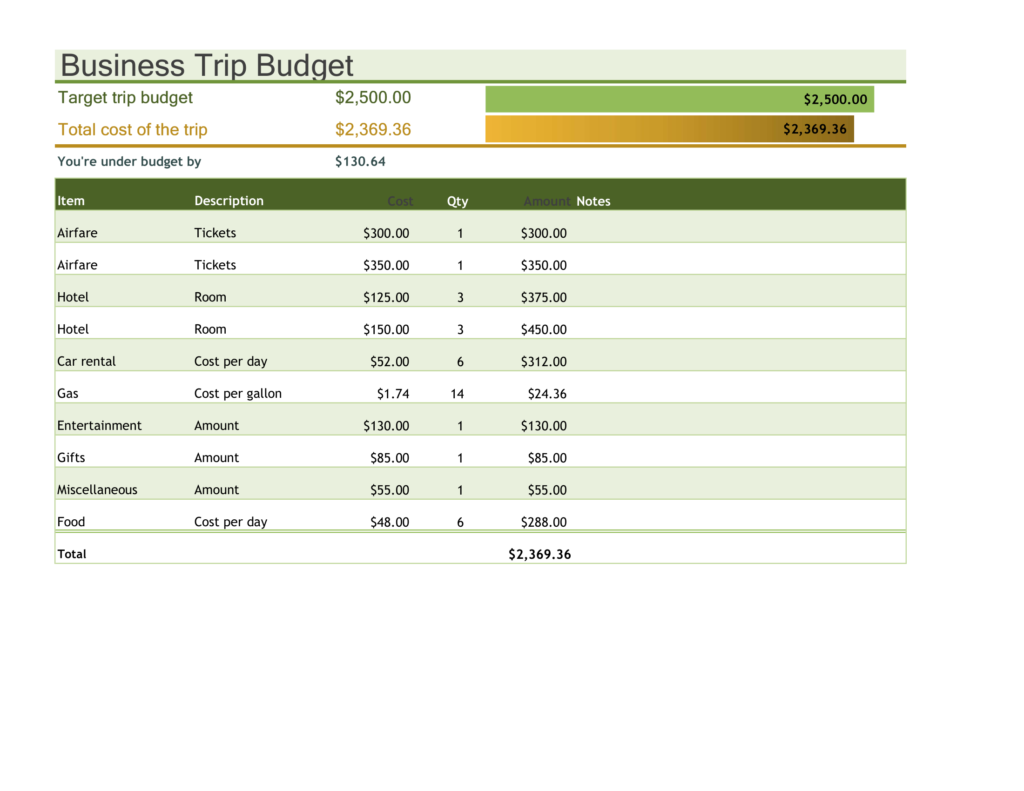The image size is (1024, 791).
Task: Click the green $2,500.00 progress bar
Action: click(x=680, y=99)
